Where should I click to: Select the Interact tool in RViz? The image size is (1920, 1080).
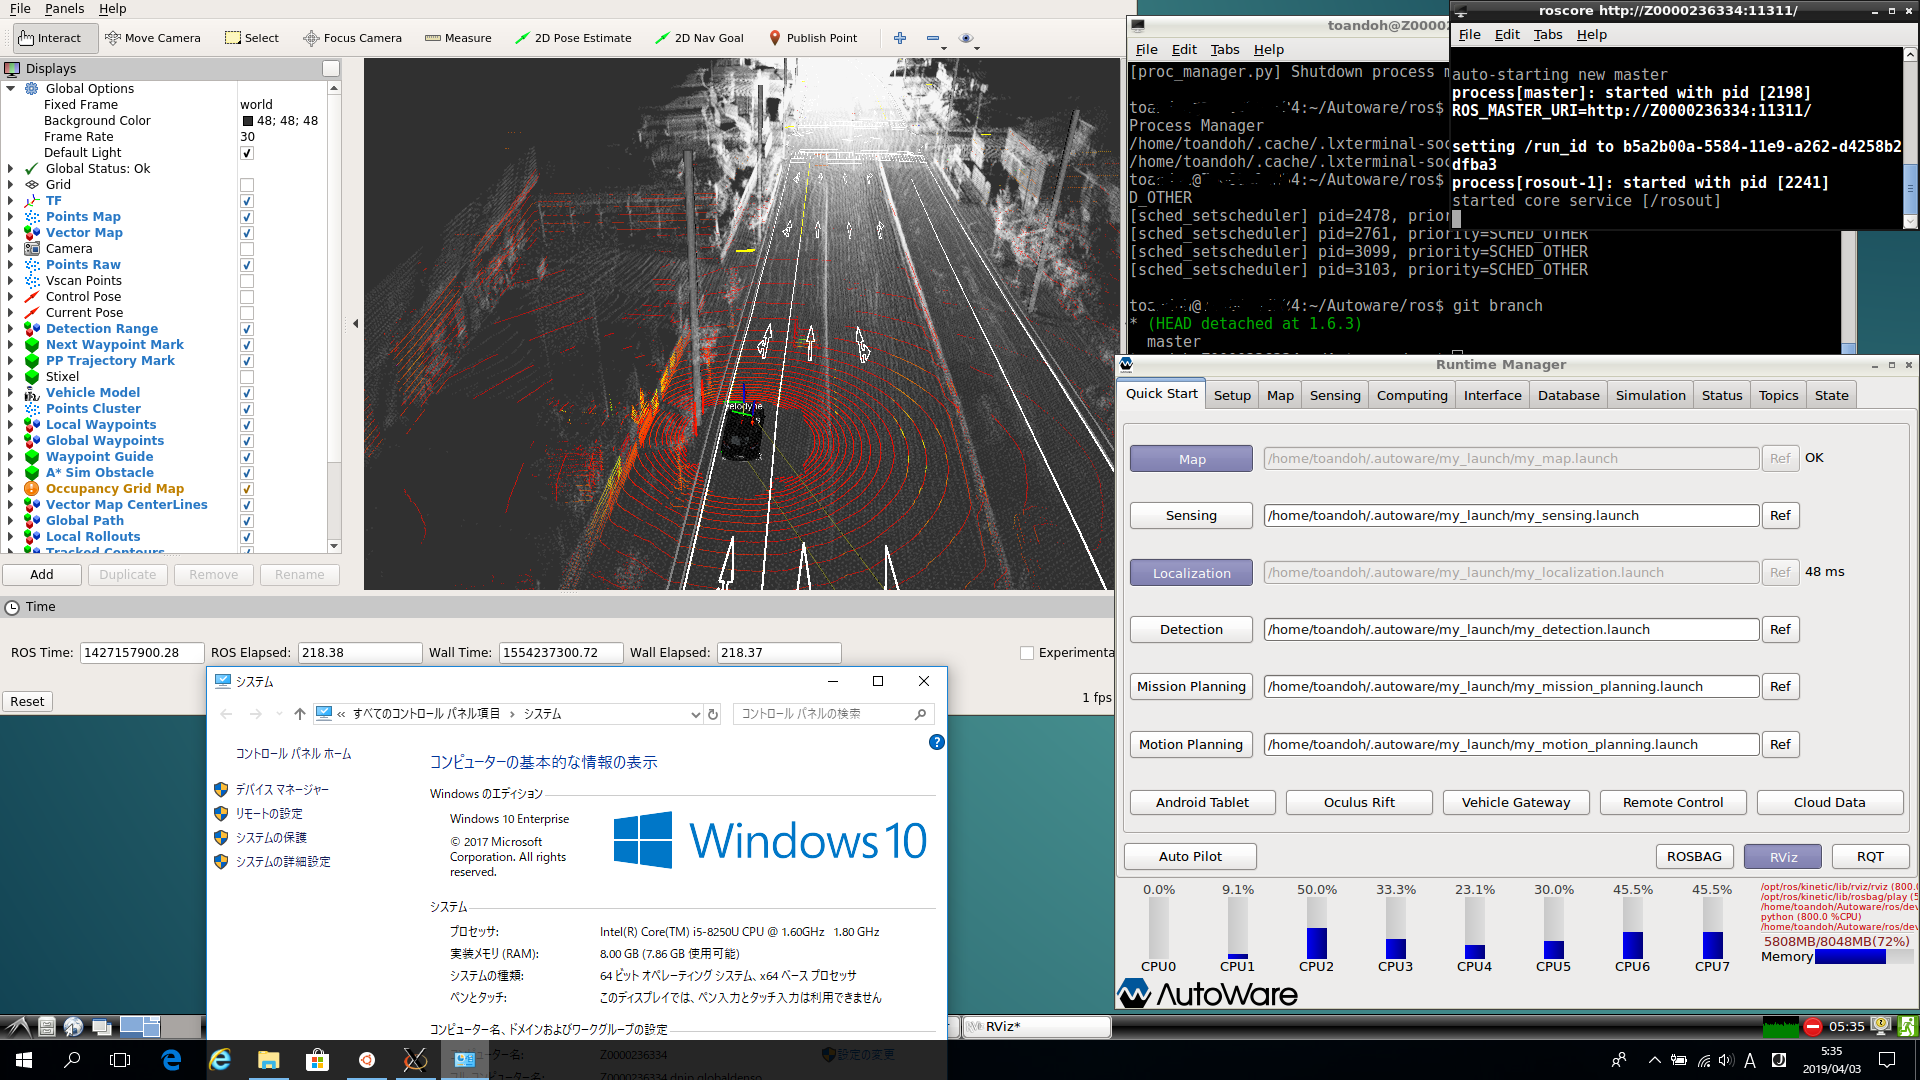point(54,37)
